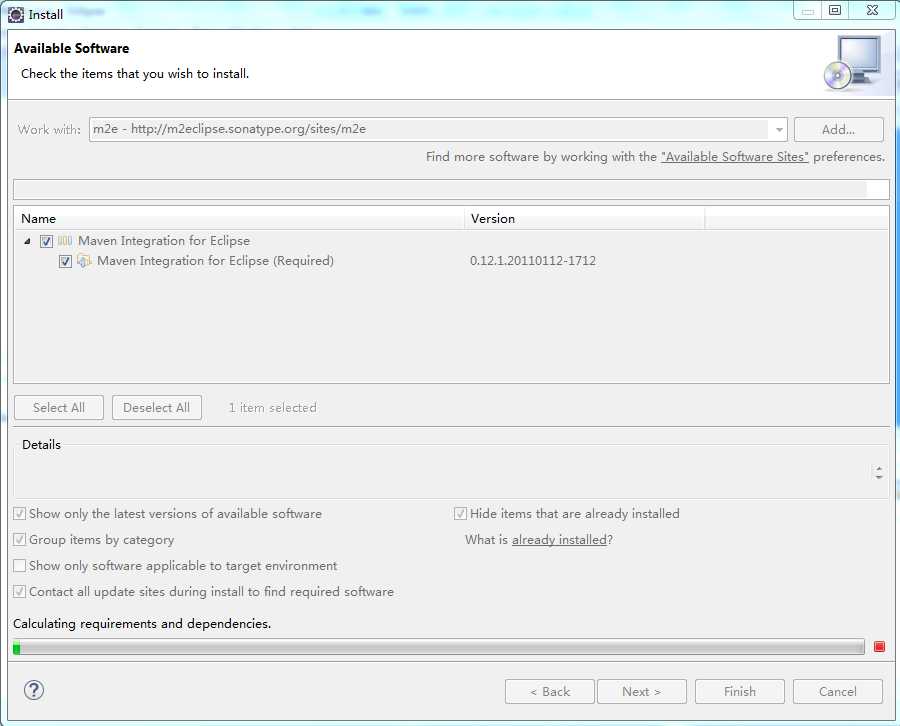Viewport: 900px width, 726px height.
Task: Open the Work with dropdown arrow
Action: tap(778, 129)
